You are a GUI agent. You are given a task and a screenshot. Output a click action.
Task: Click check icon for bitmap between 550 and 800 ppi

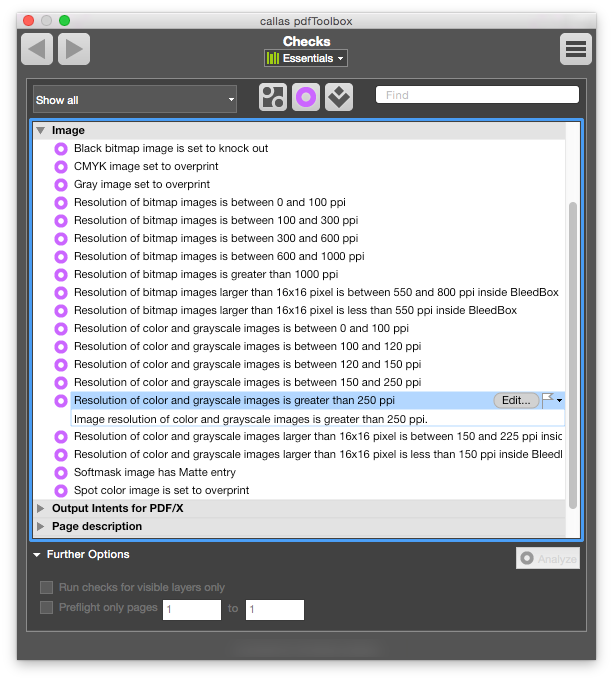tap(61, 293)
